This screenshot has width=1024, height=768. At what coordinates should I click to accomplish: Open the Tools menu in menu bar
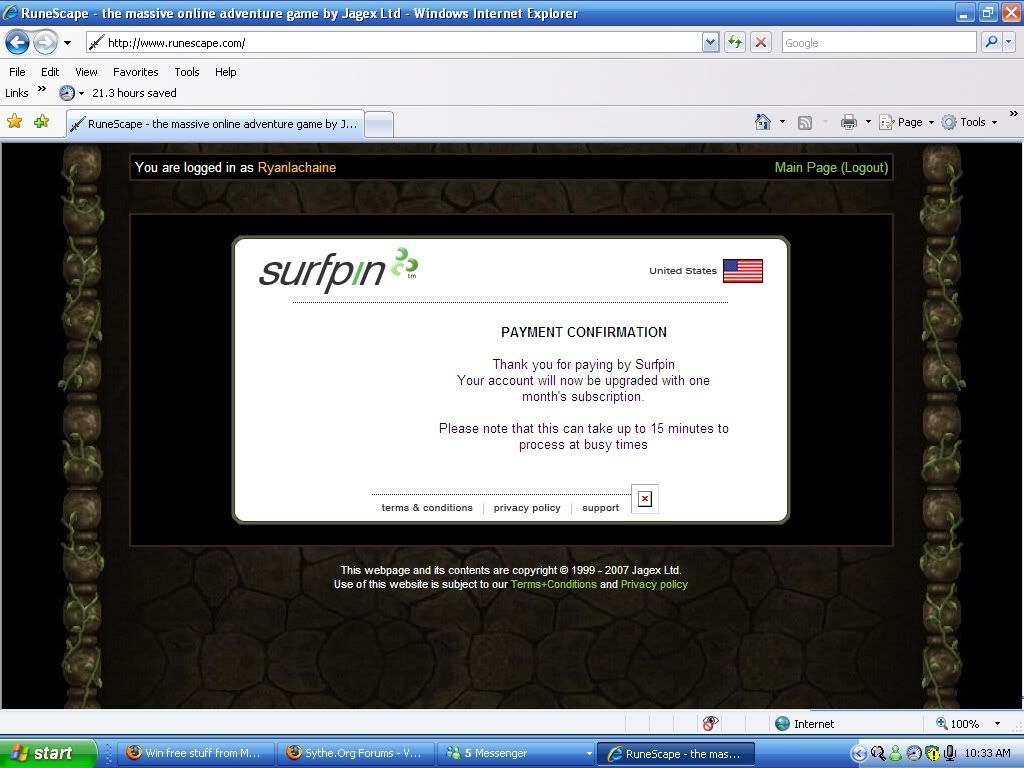186,72
